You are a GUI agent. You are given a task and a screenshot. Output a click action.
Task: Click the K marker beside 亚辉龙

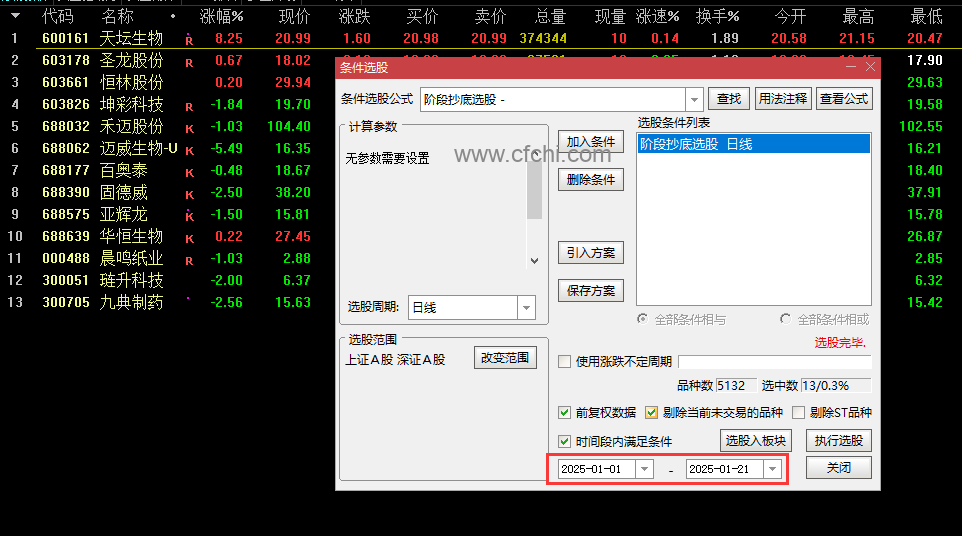coord(190,216)
